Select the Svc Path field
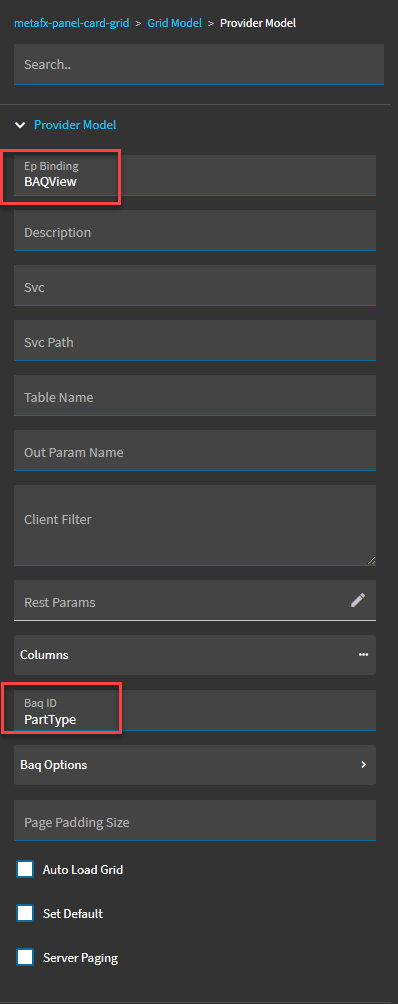The width and height of the screenshot is (398, 1004). (x=195, y=340)
